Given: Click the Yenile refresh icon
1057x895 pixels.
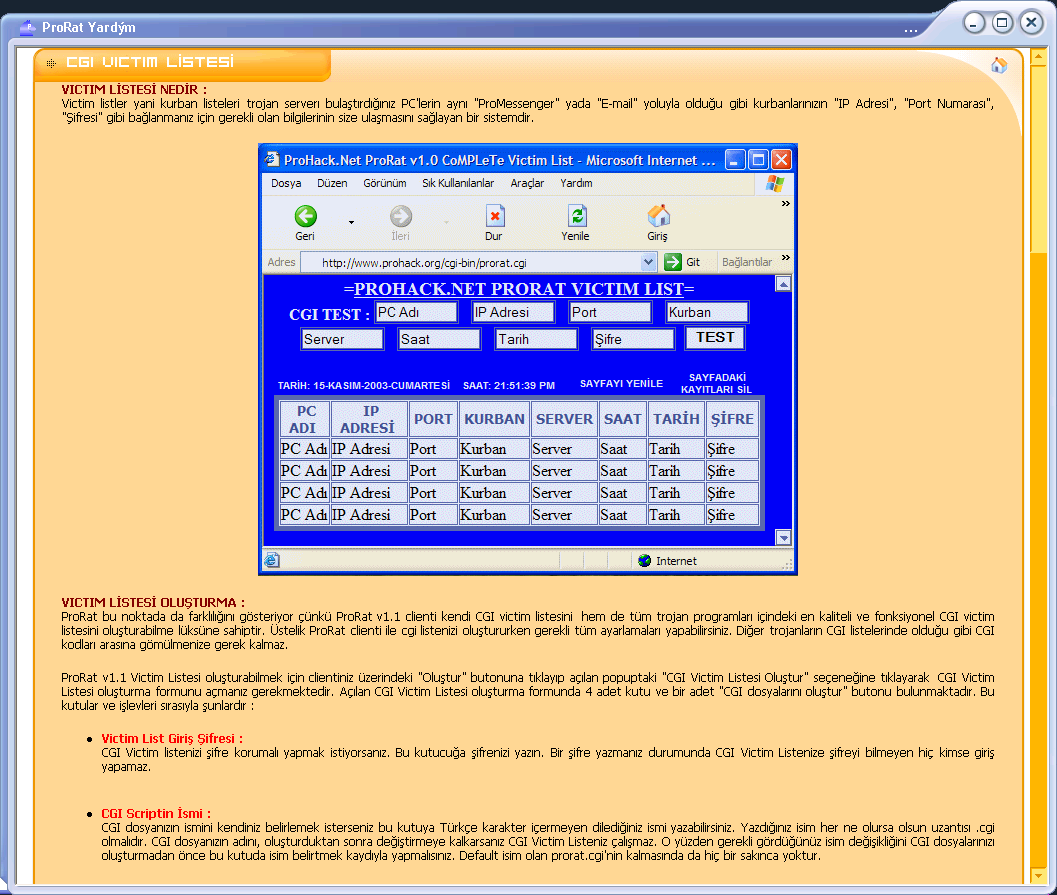Looking at the screenshot, I should click(x=576, y=216).
